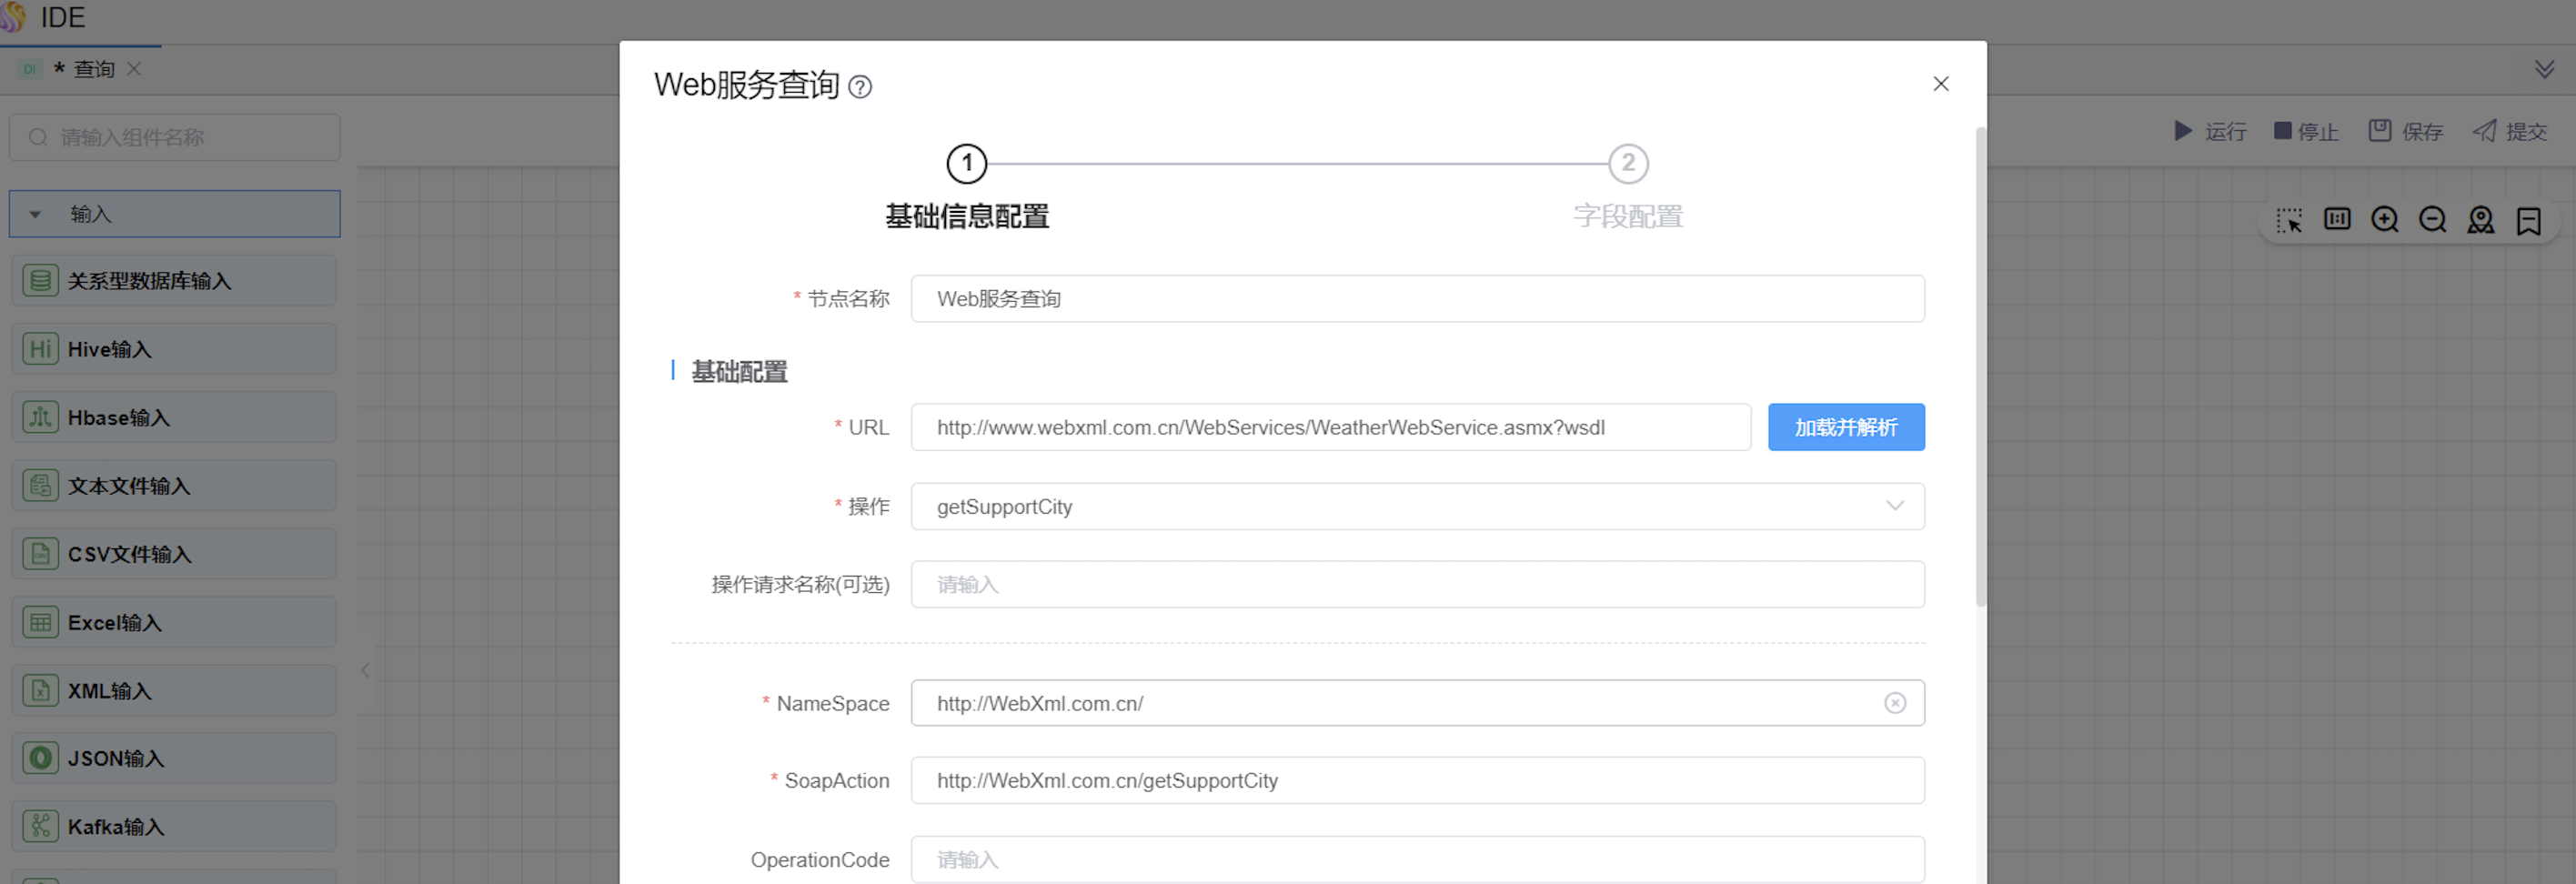Image resolution: width=2576 pixels, height=884 pixels.
Task: Click the 运行 run button
Action: 2209,132
